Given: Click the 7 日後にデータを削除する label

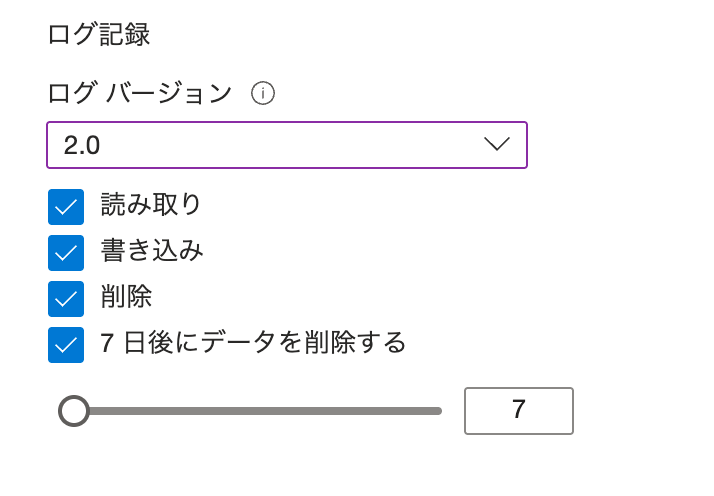Looking at the screenshot, I should pos(254,342).
